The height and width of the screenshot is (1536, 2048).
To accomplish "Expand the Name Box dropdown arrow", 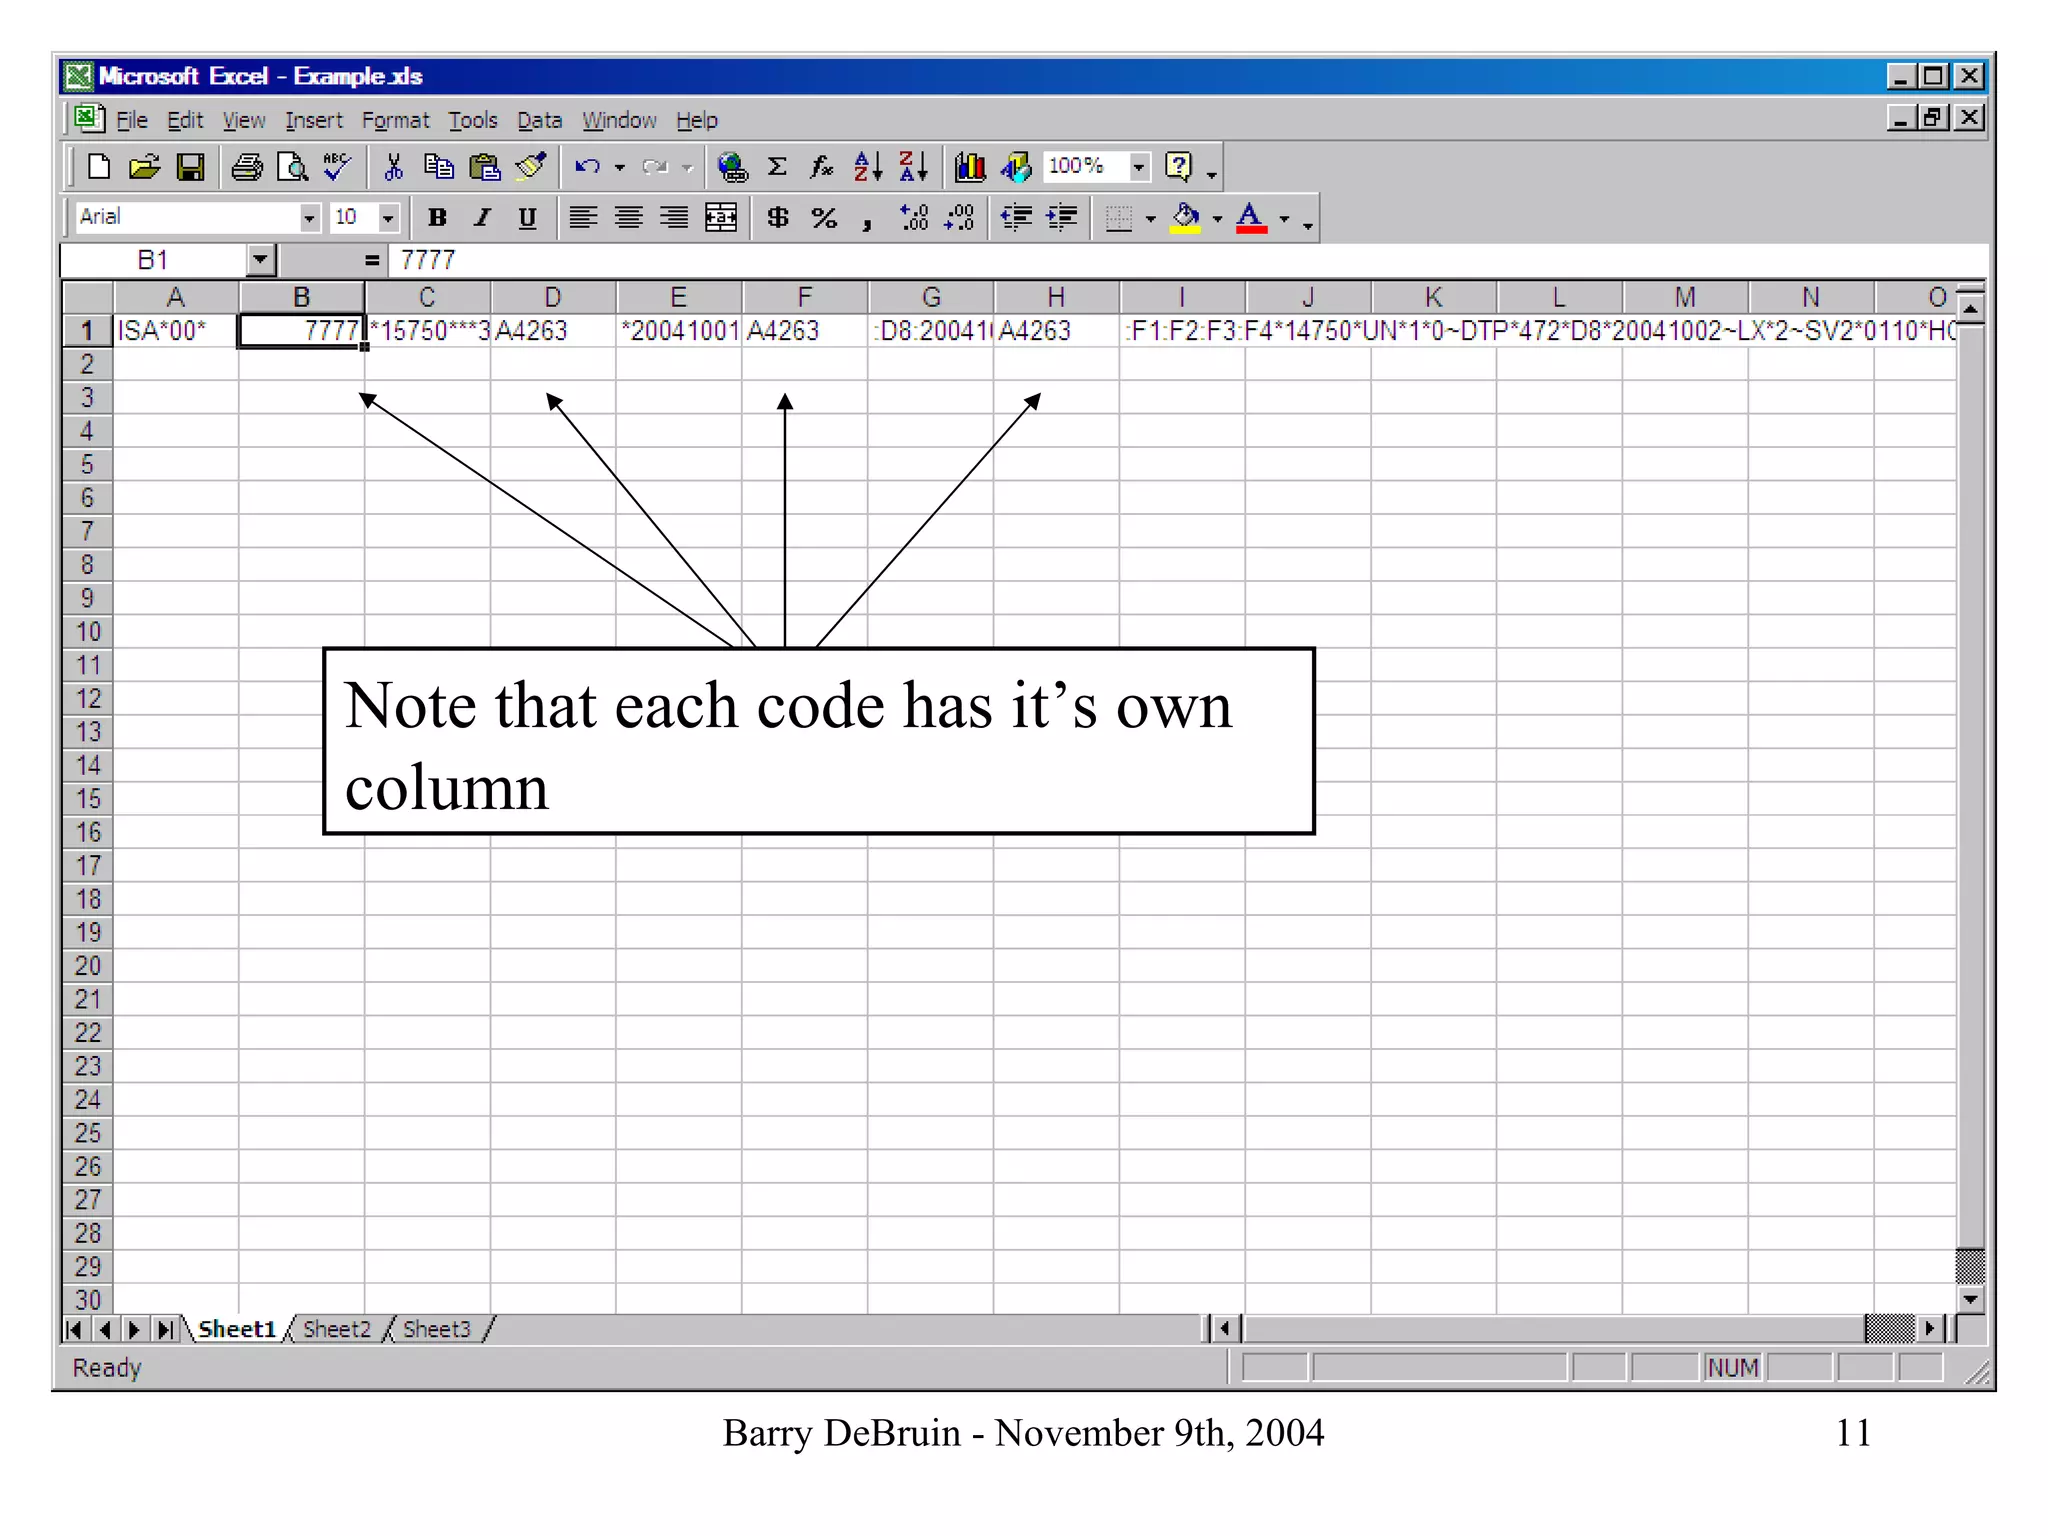I will pyautogui.click(x=260, y=260).
